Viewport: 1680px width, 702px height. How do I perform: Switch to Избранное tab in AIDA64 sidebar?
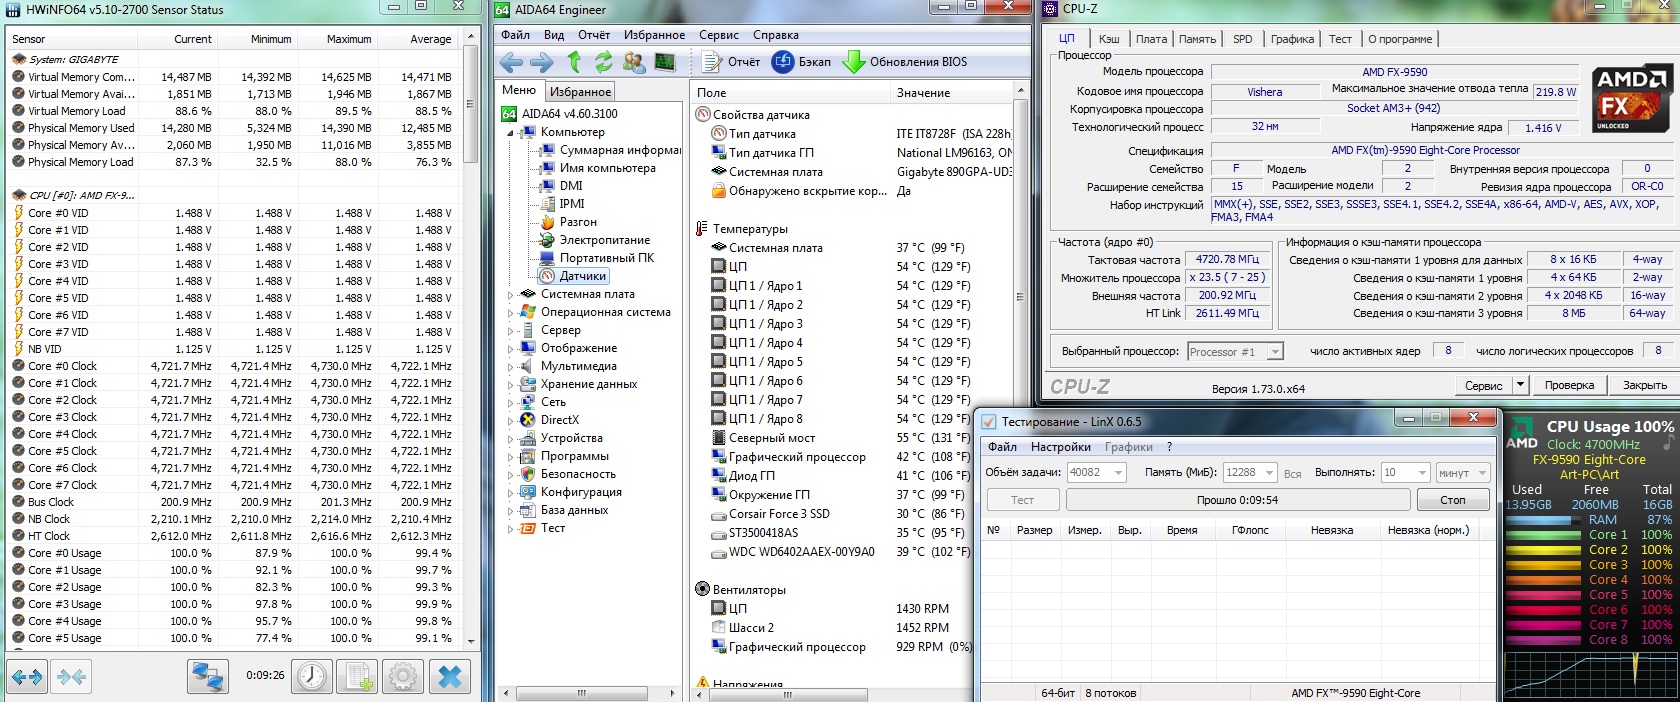coord(581,91)
